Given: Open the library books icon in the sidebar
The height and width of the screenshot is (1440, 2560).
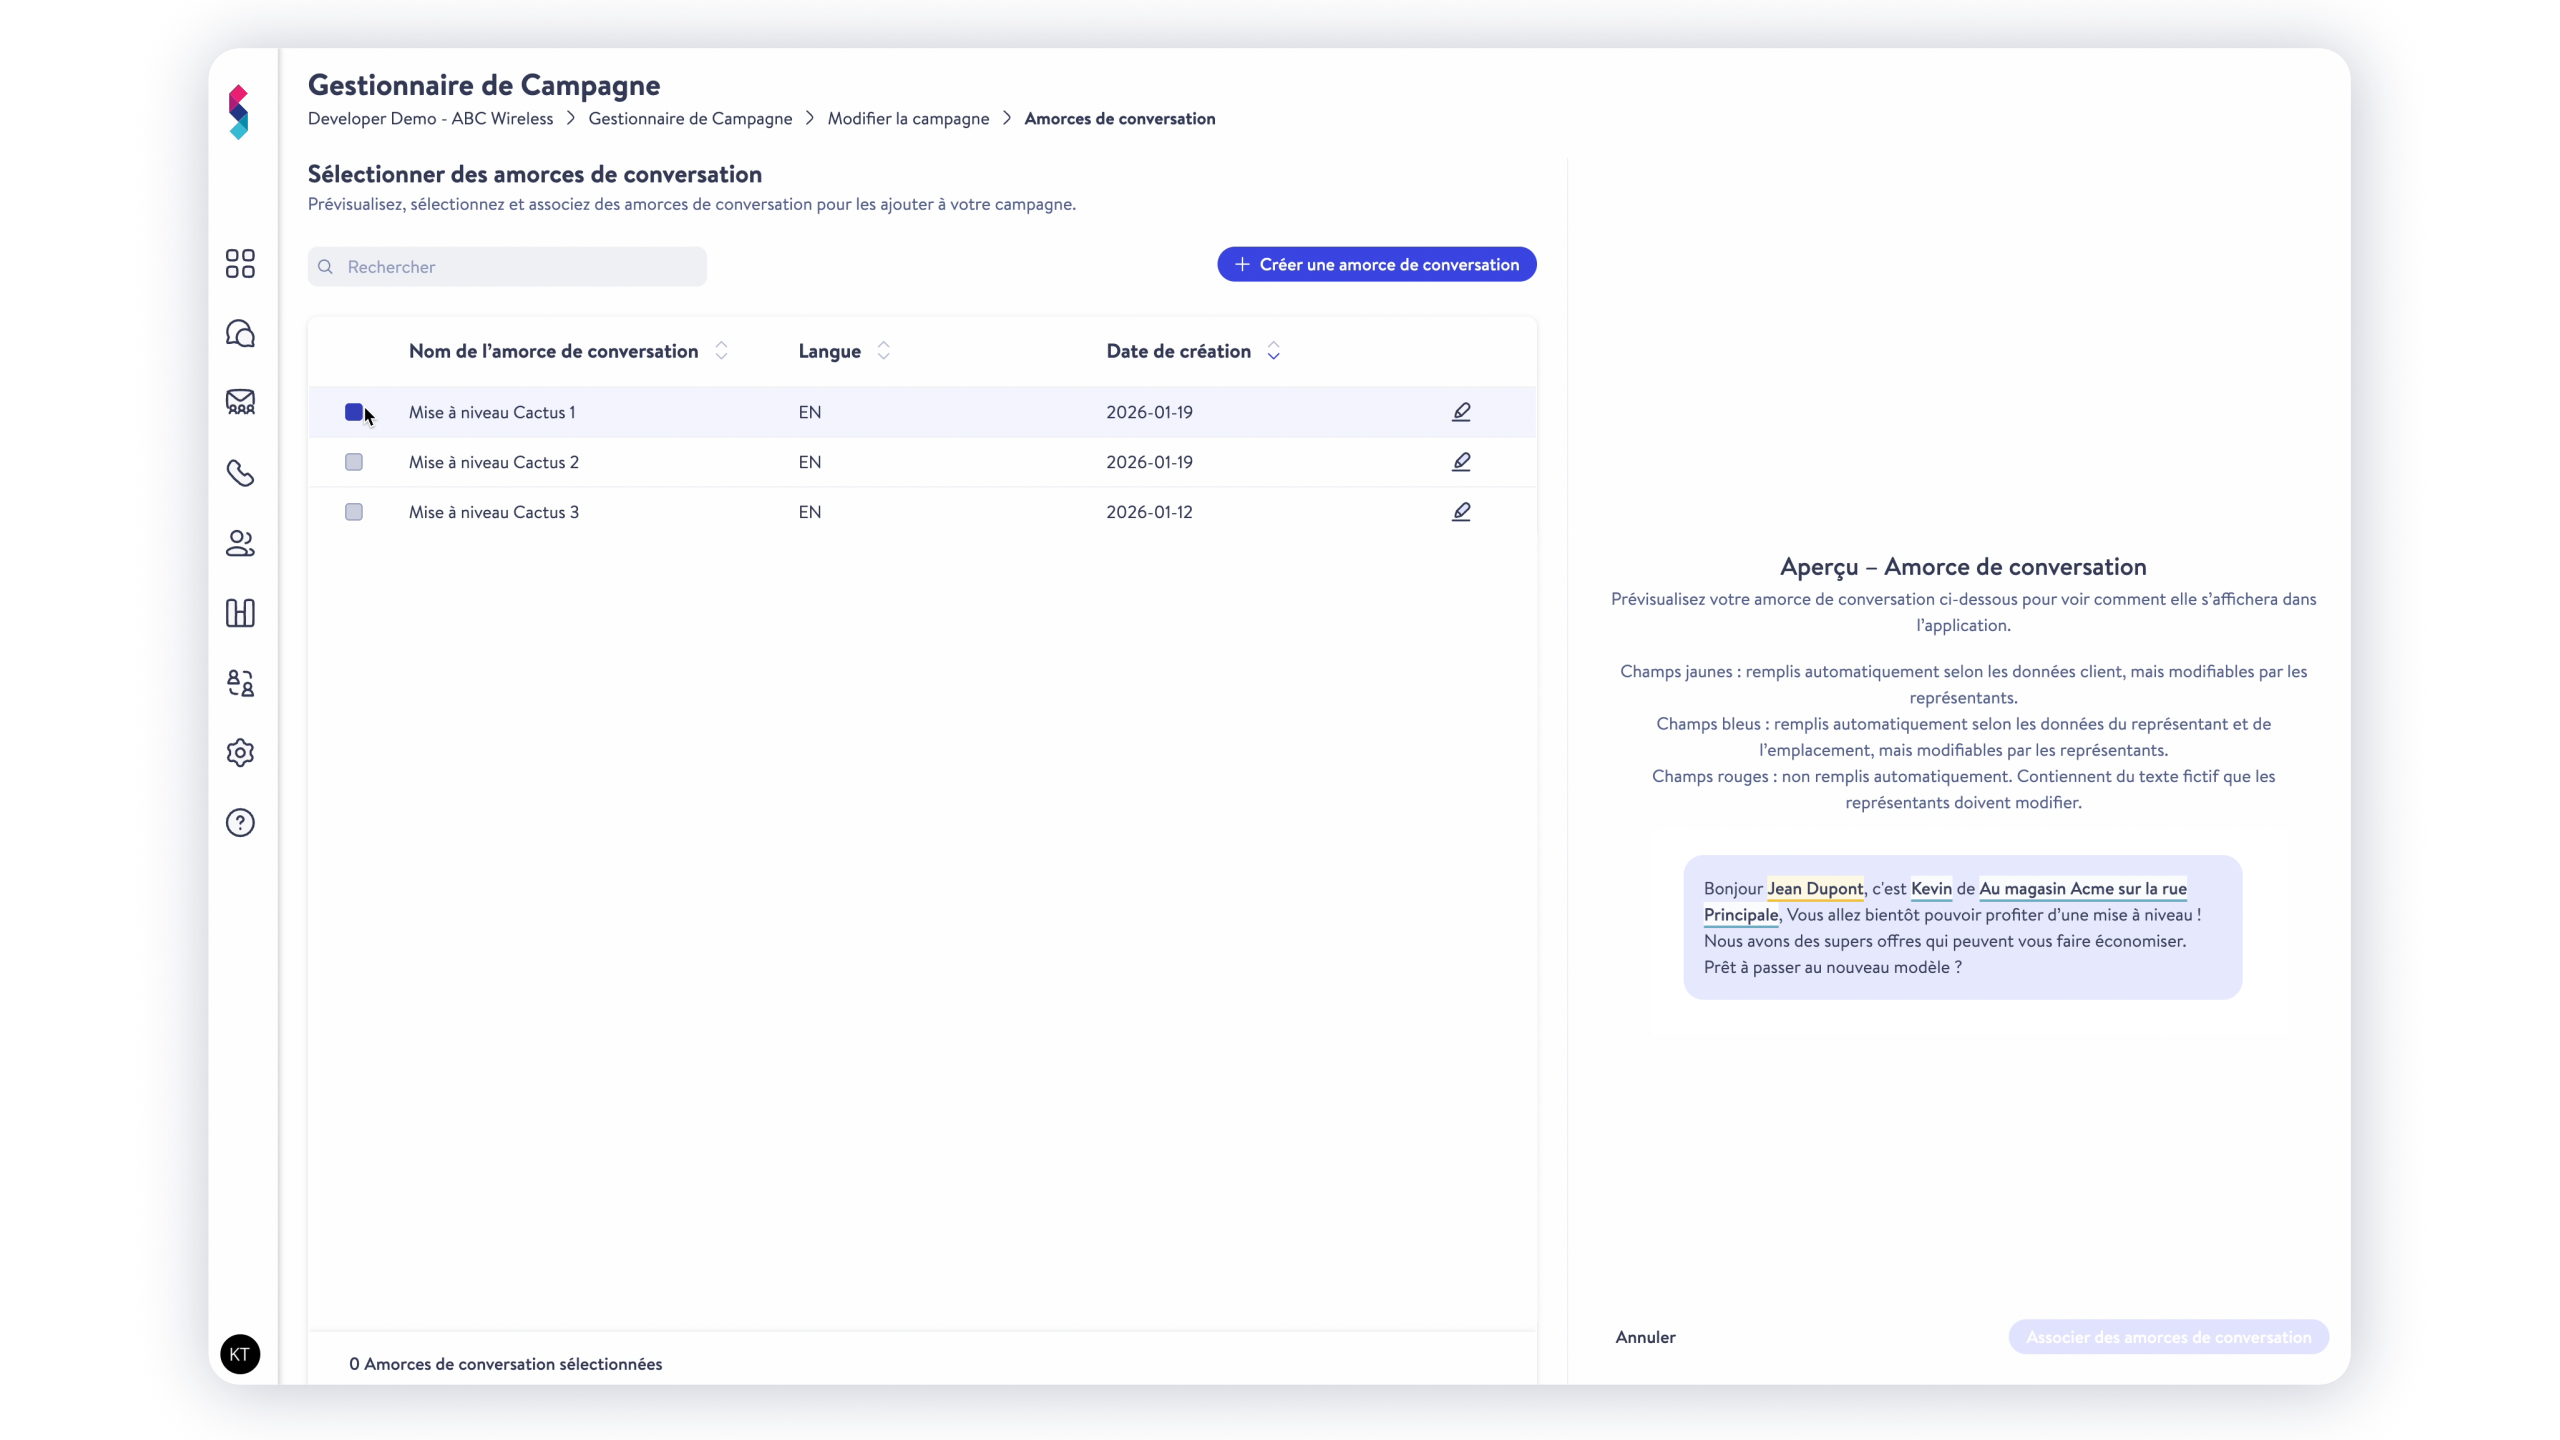Looking at the screenshot, I should click(x=240, y=613).
